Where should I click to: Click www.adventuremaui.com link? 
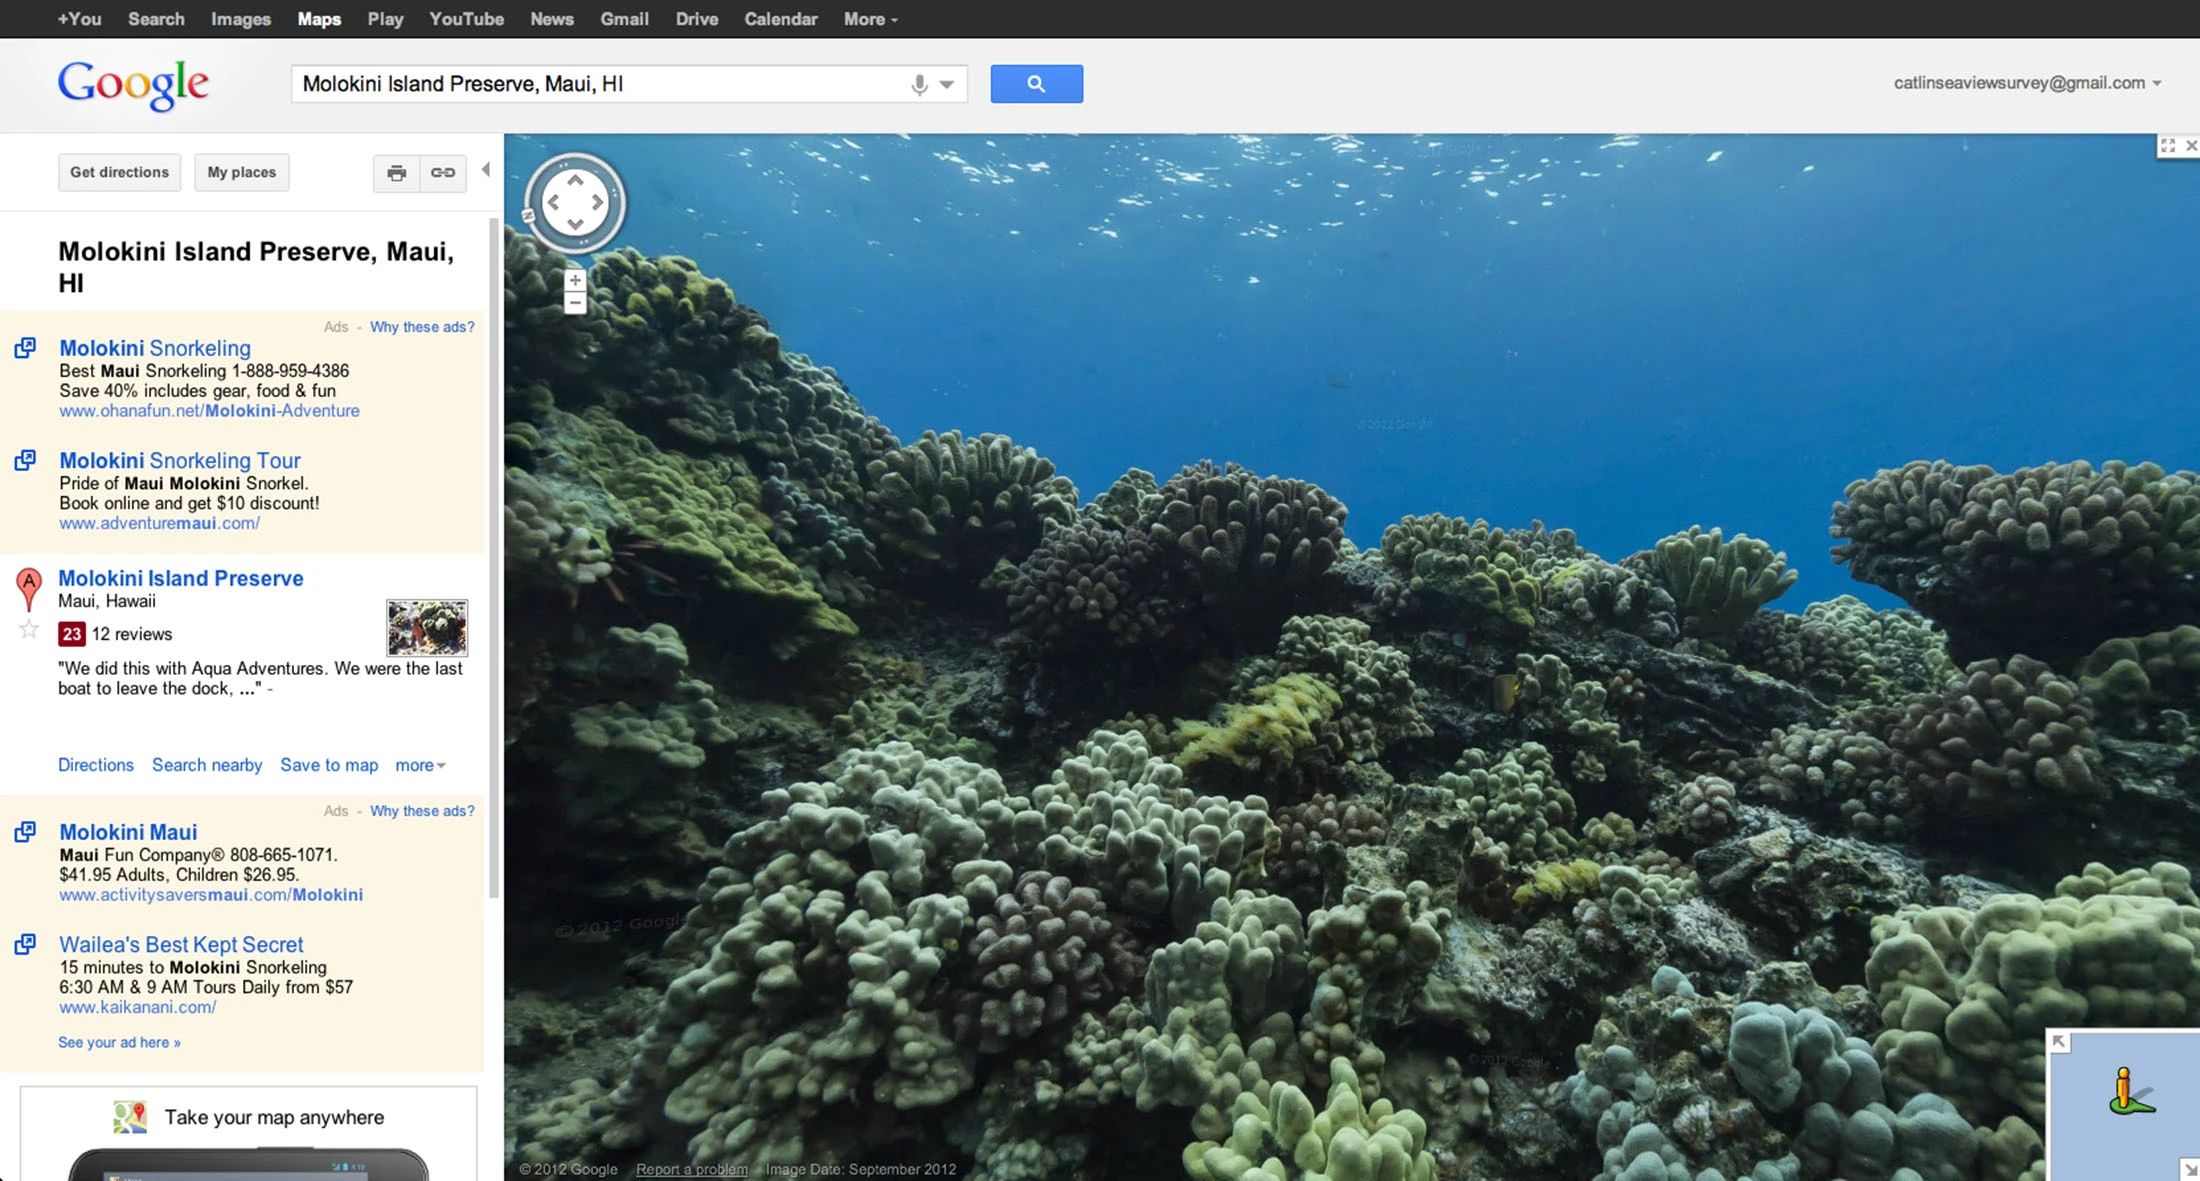(159, 523)
